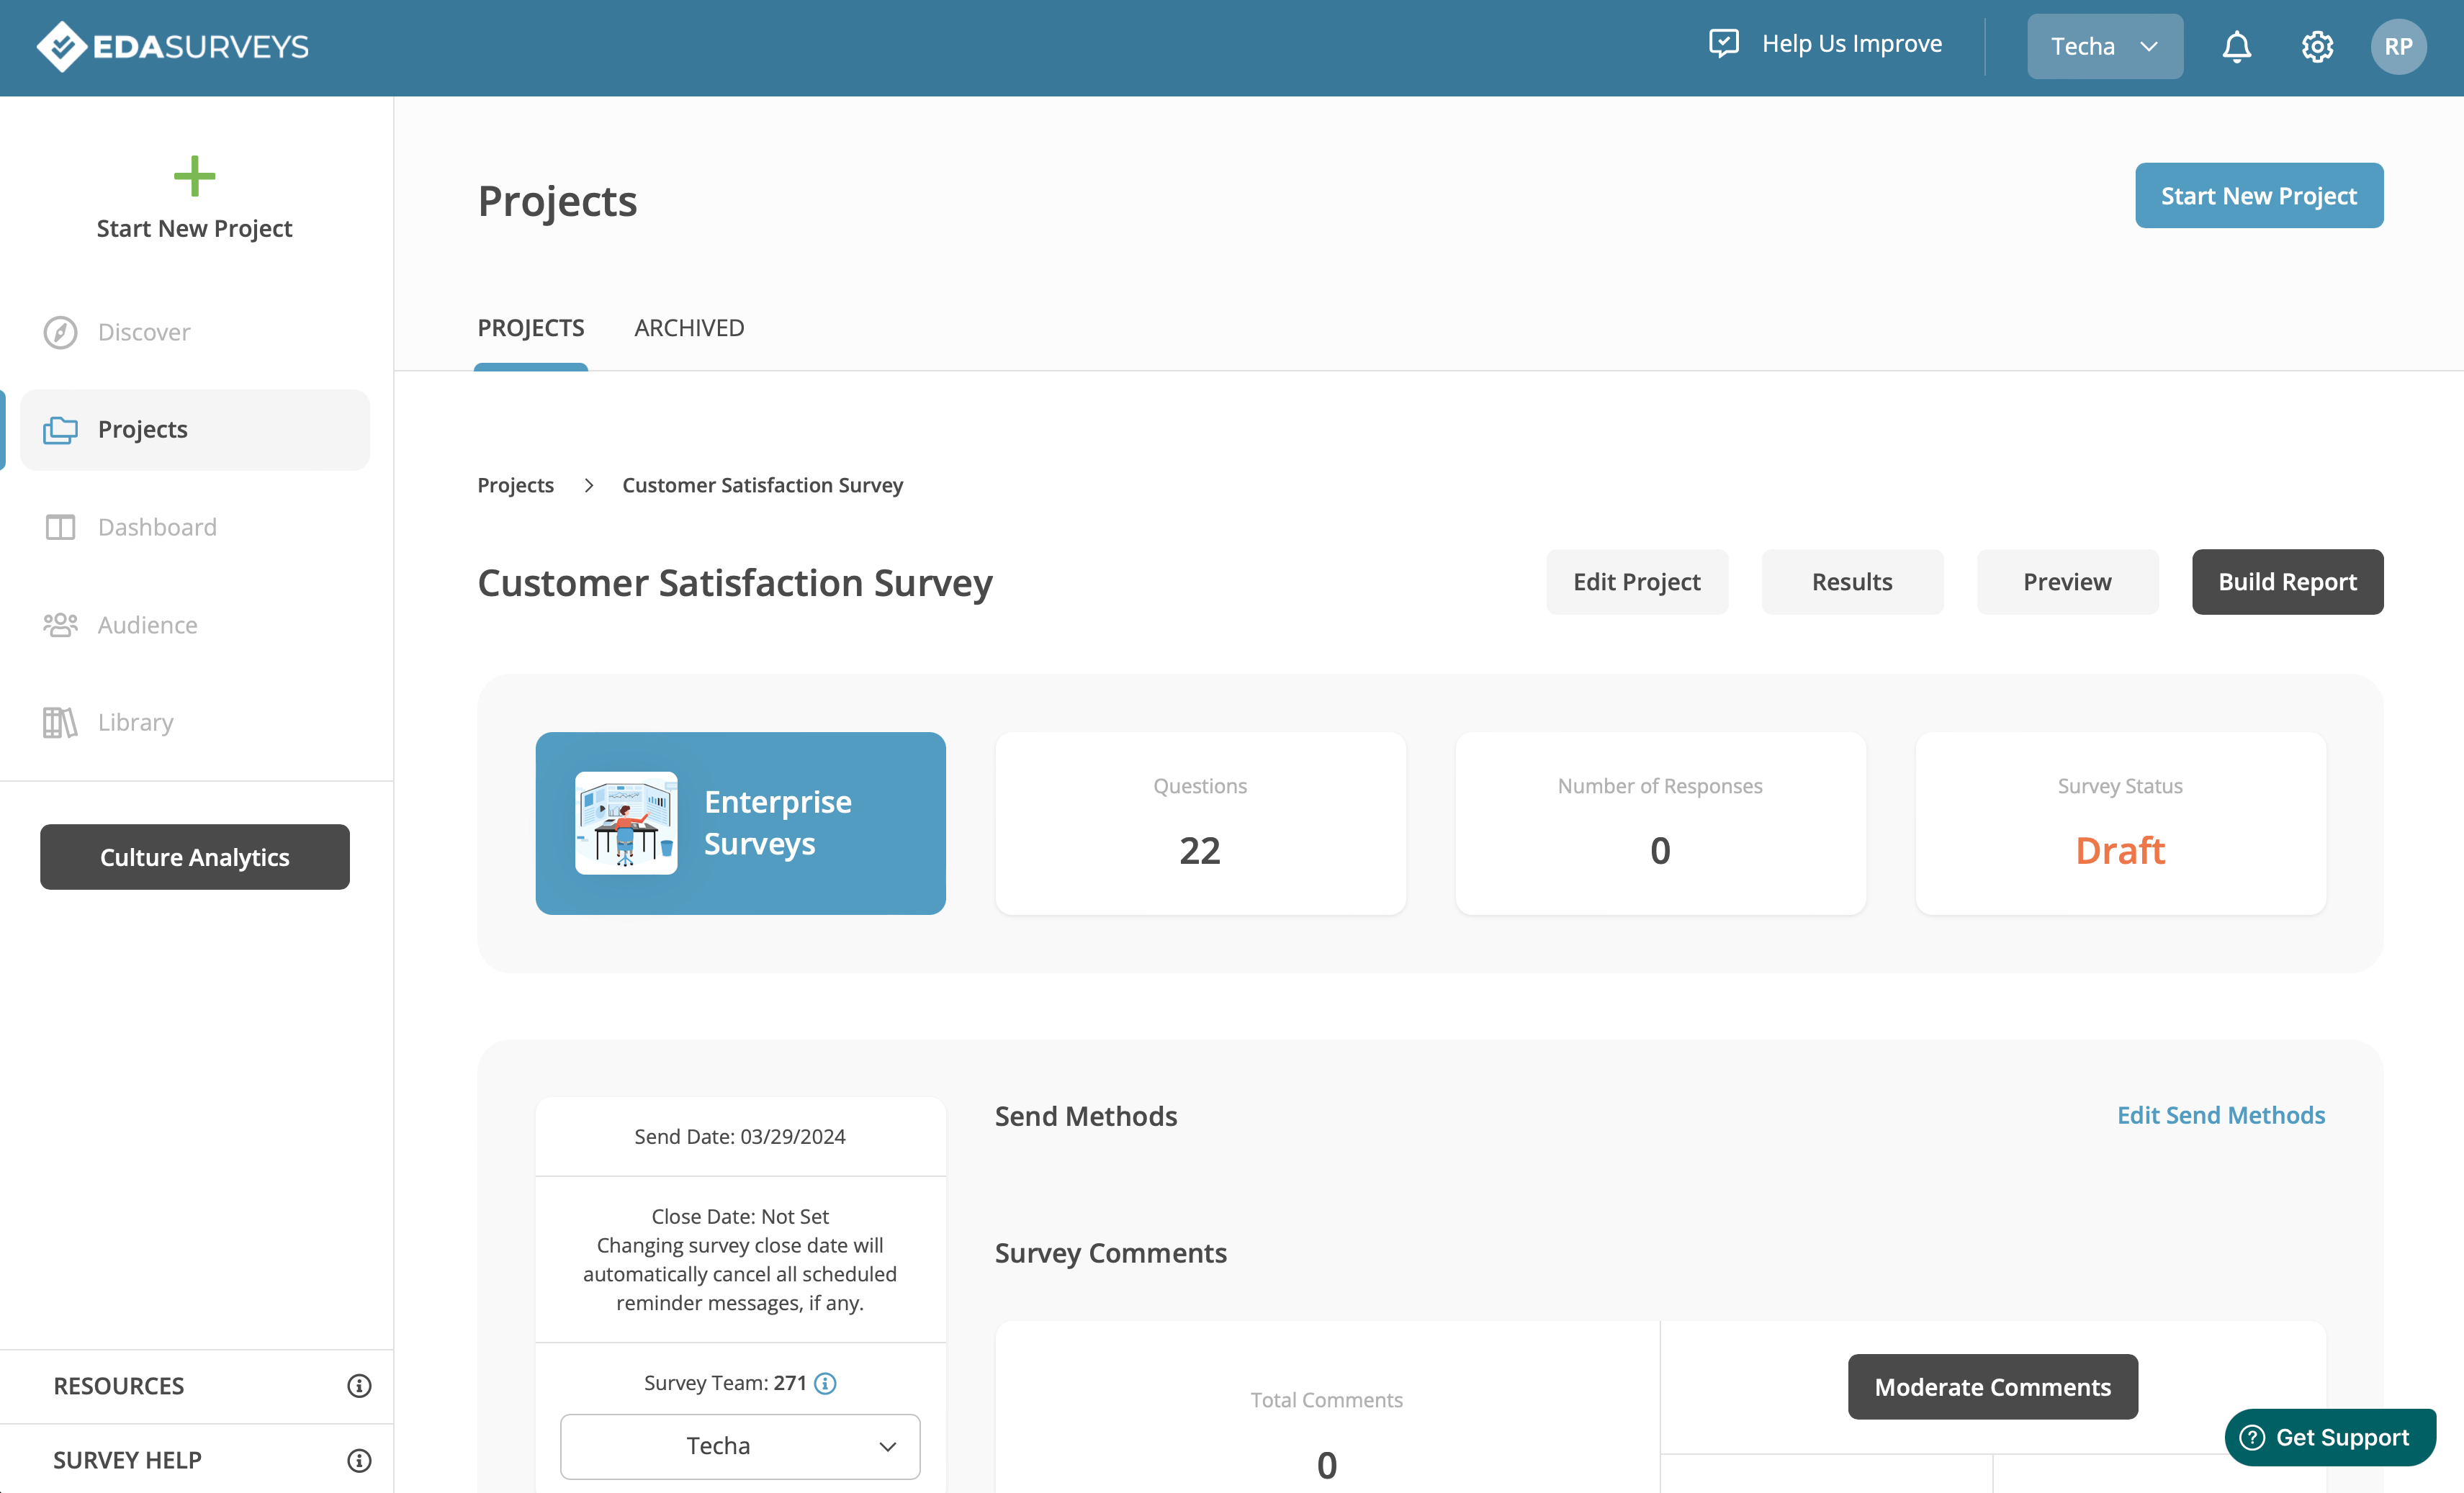This screenshot has height=1493, width=2464.
Task: Open Culture Analytics
Action: click(x=195, y=857)
